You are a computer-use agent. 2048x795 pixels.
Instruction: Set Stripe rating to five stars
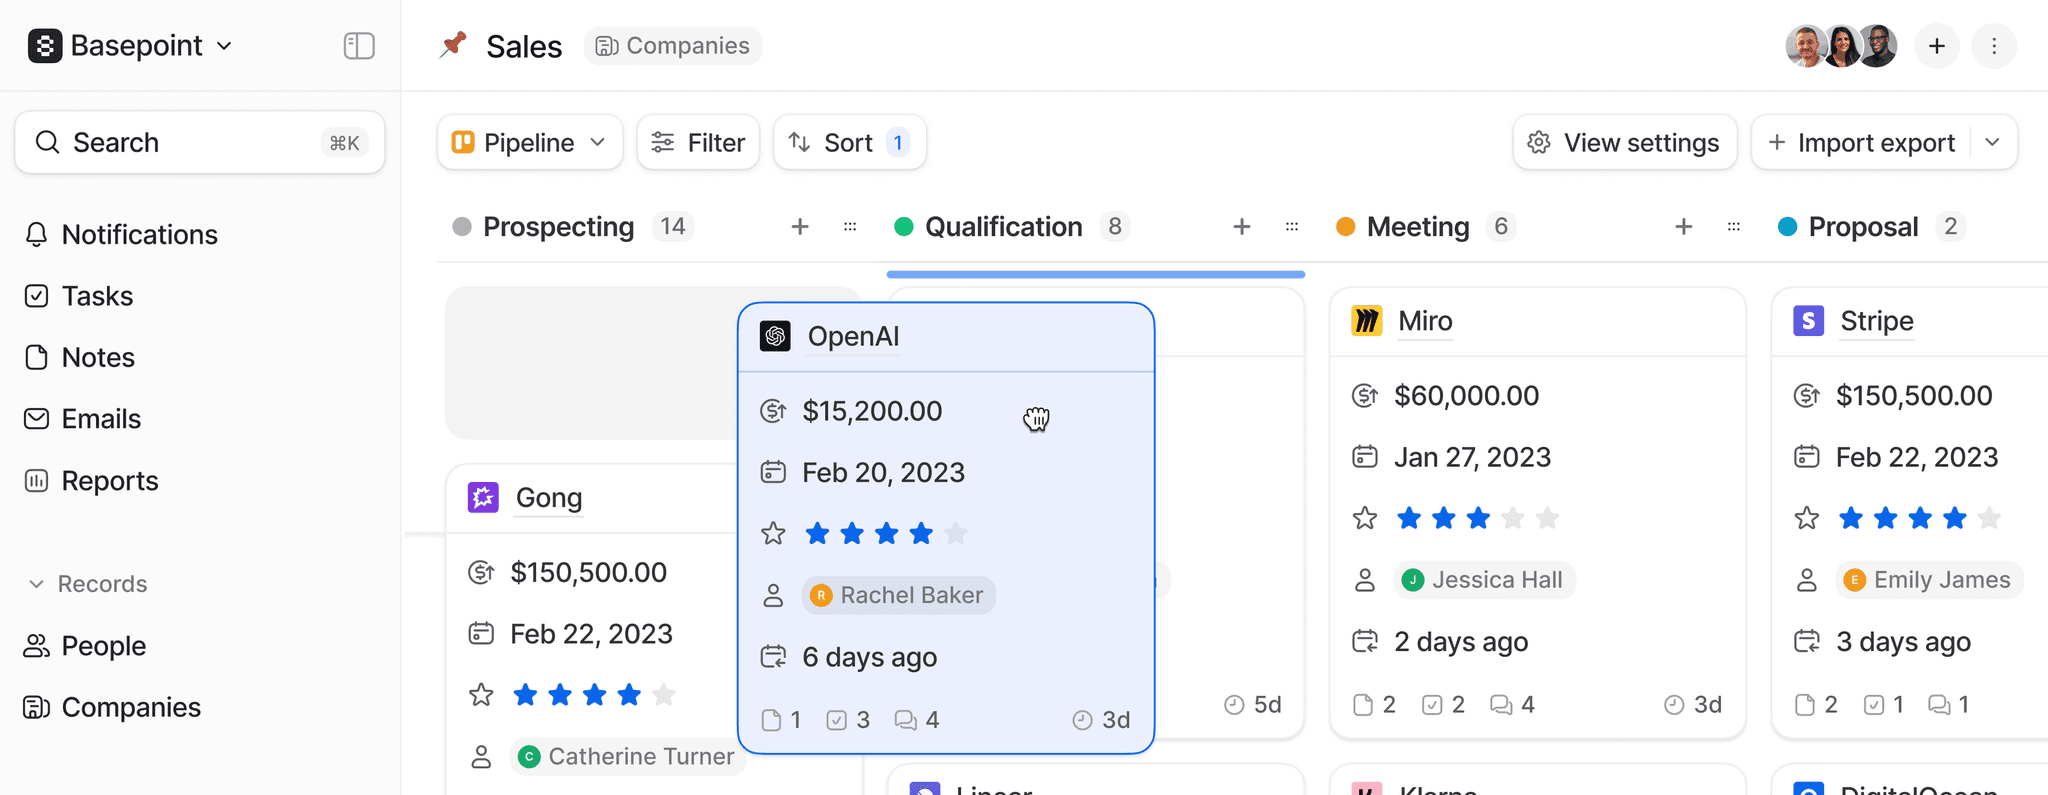coord(1990,518)
